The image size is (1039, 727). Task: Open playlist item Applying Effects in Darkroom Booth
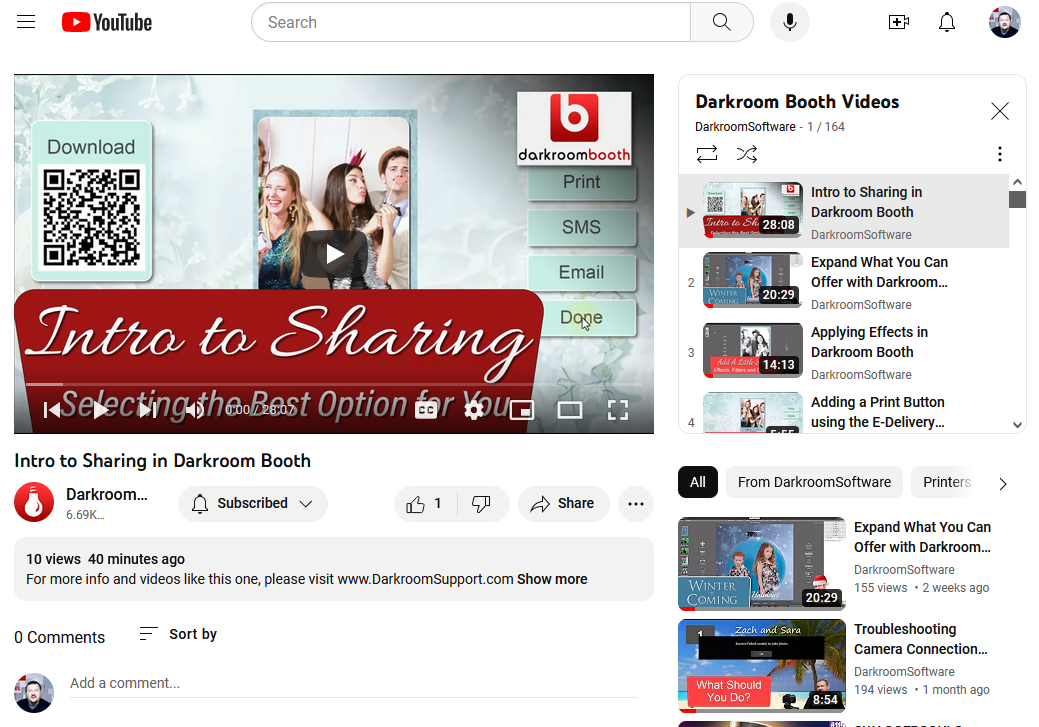click(844, 353)
